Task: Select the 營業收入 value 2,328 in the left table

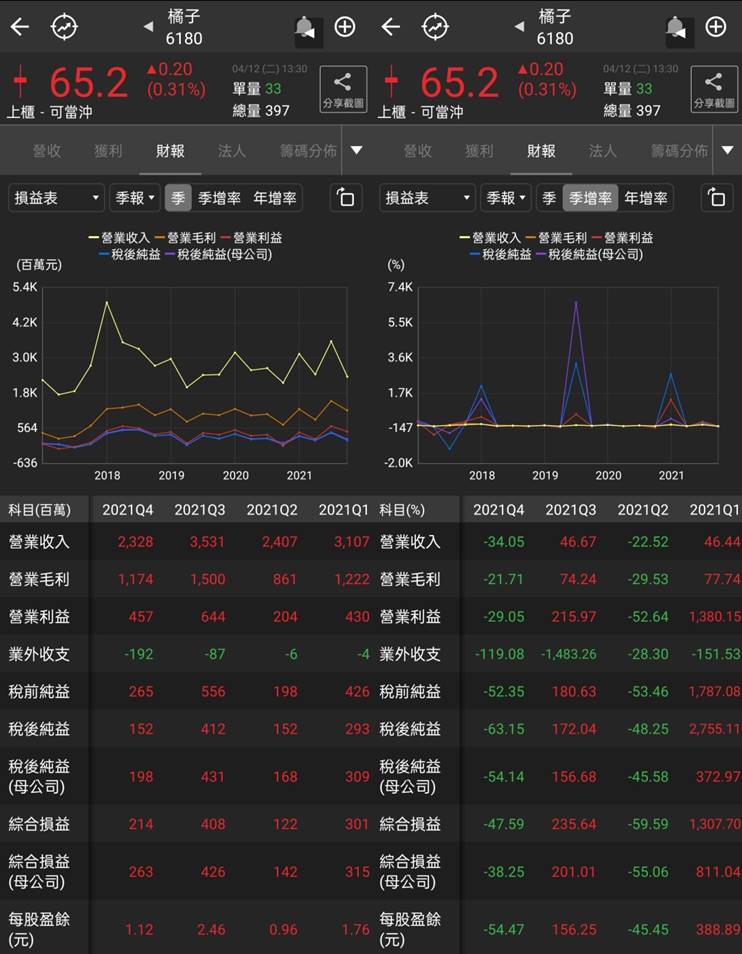Action: point(135,541)
